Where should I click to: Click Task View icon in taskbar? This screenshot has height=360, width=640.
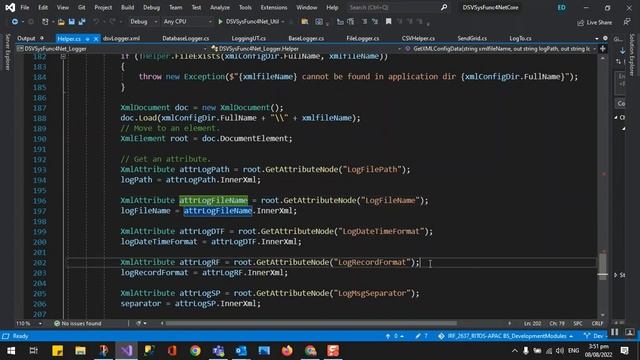(x=33, y=351)
